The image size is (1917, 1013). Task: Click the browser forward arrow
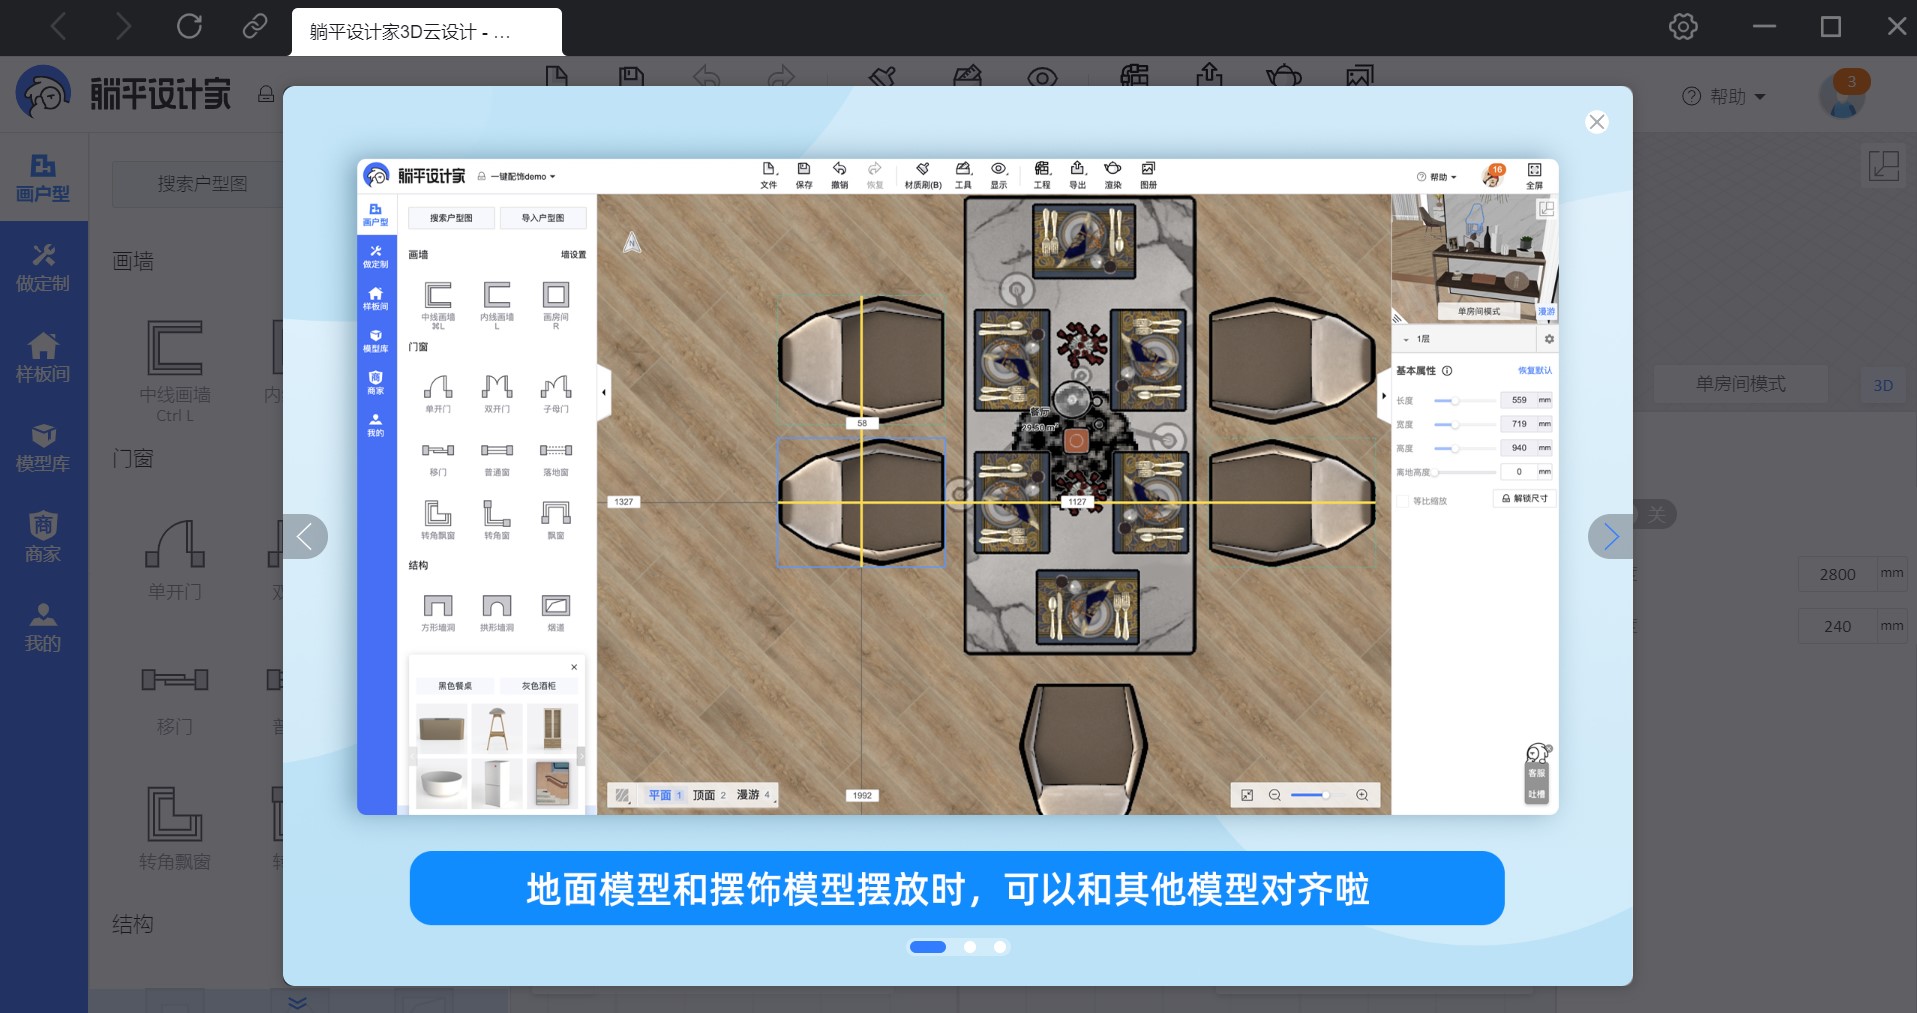123,27
